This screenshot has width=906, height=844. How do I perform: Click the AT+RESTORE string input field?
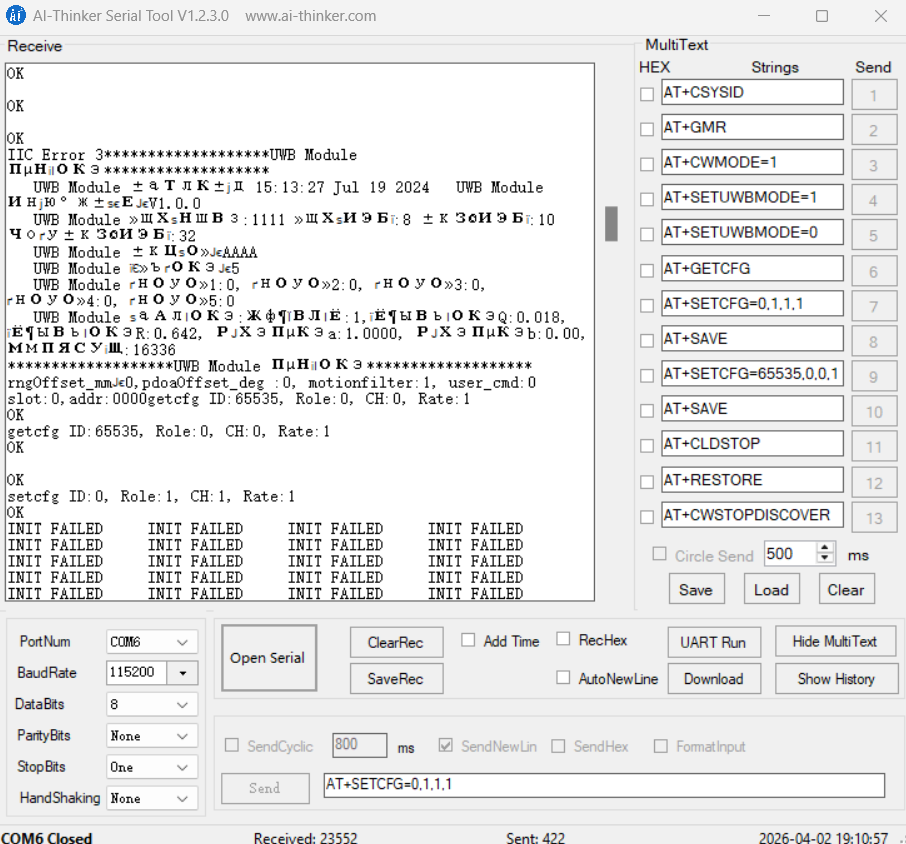[752, 480]
